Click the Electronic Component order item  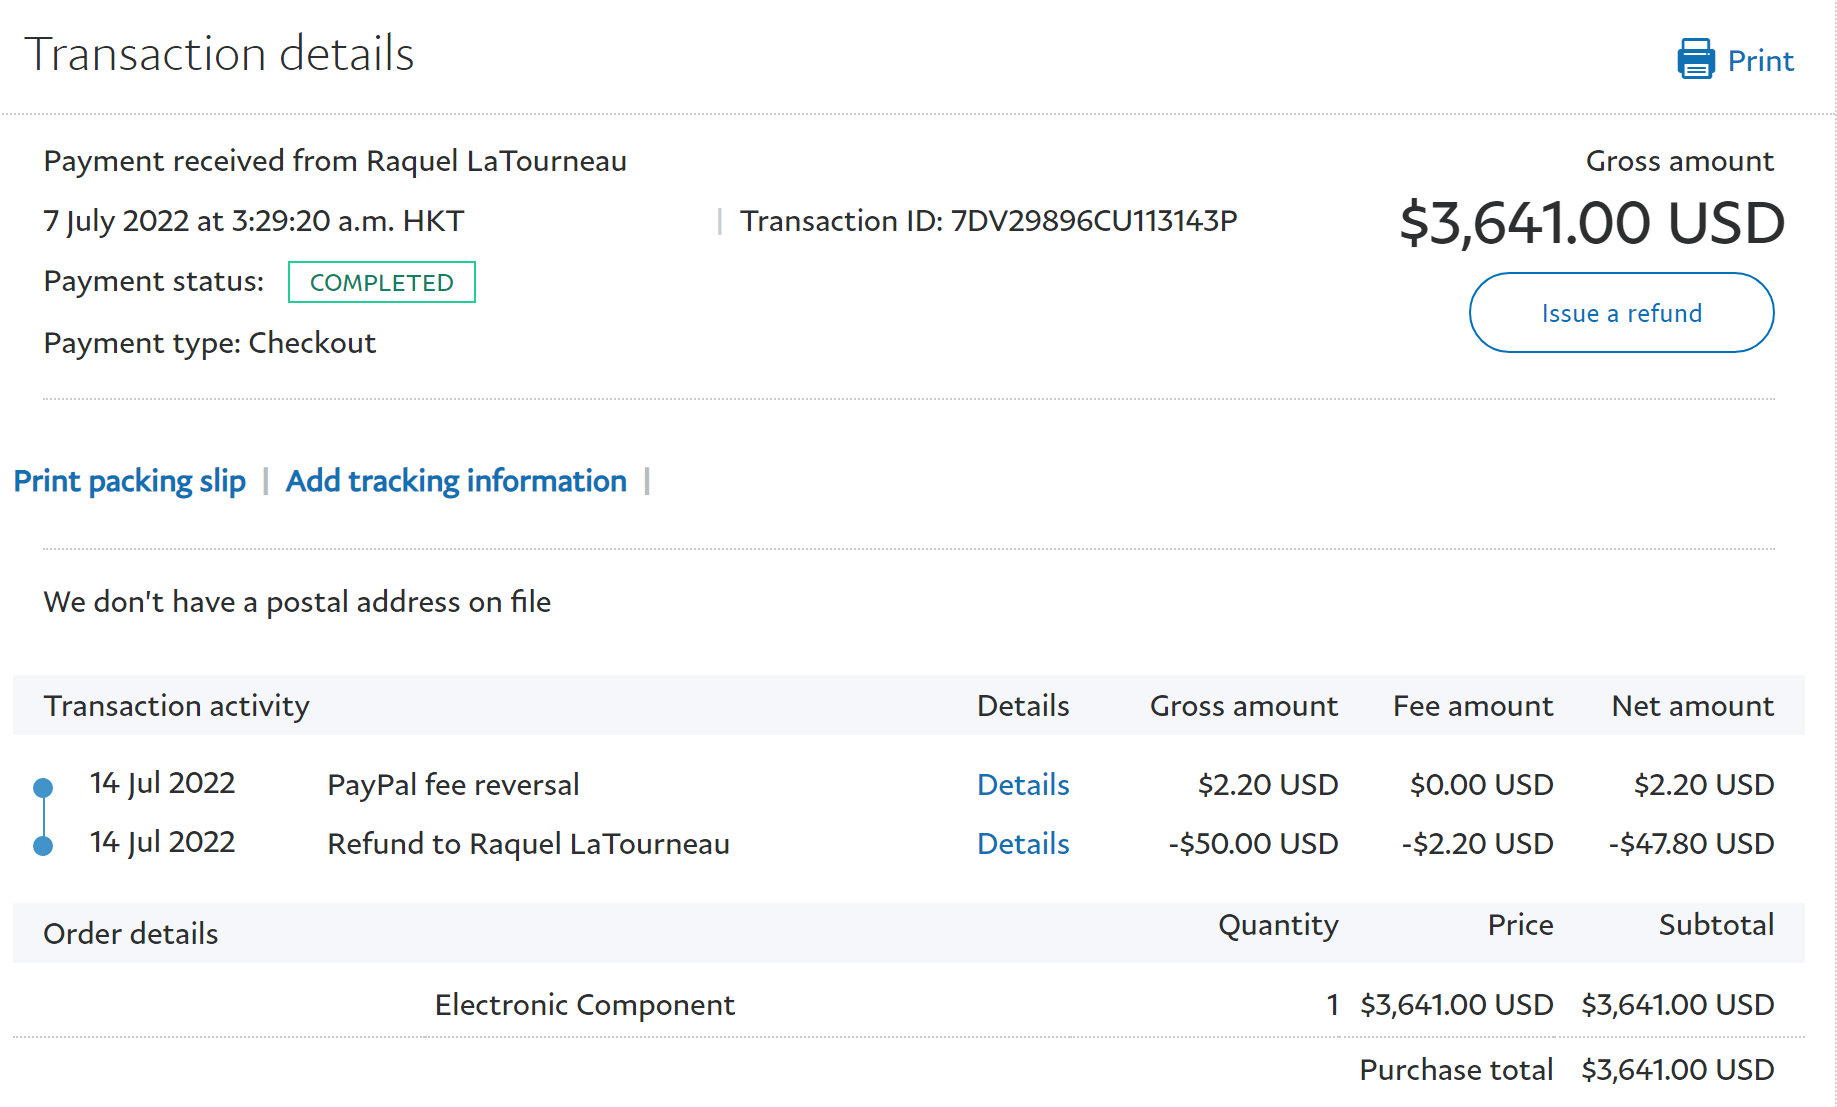(x=584, y=1005)
